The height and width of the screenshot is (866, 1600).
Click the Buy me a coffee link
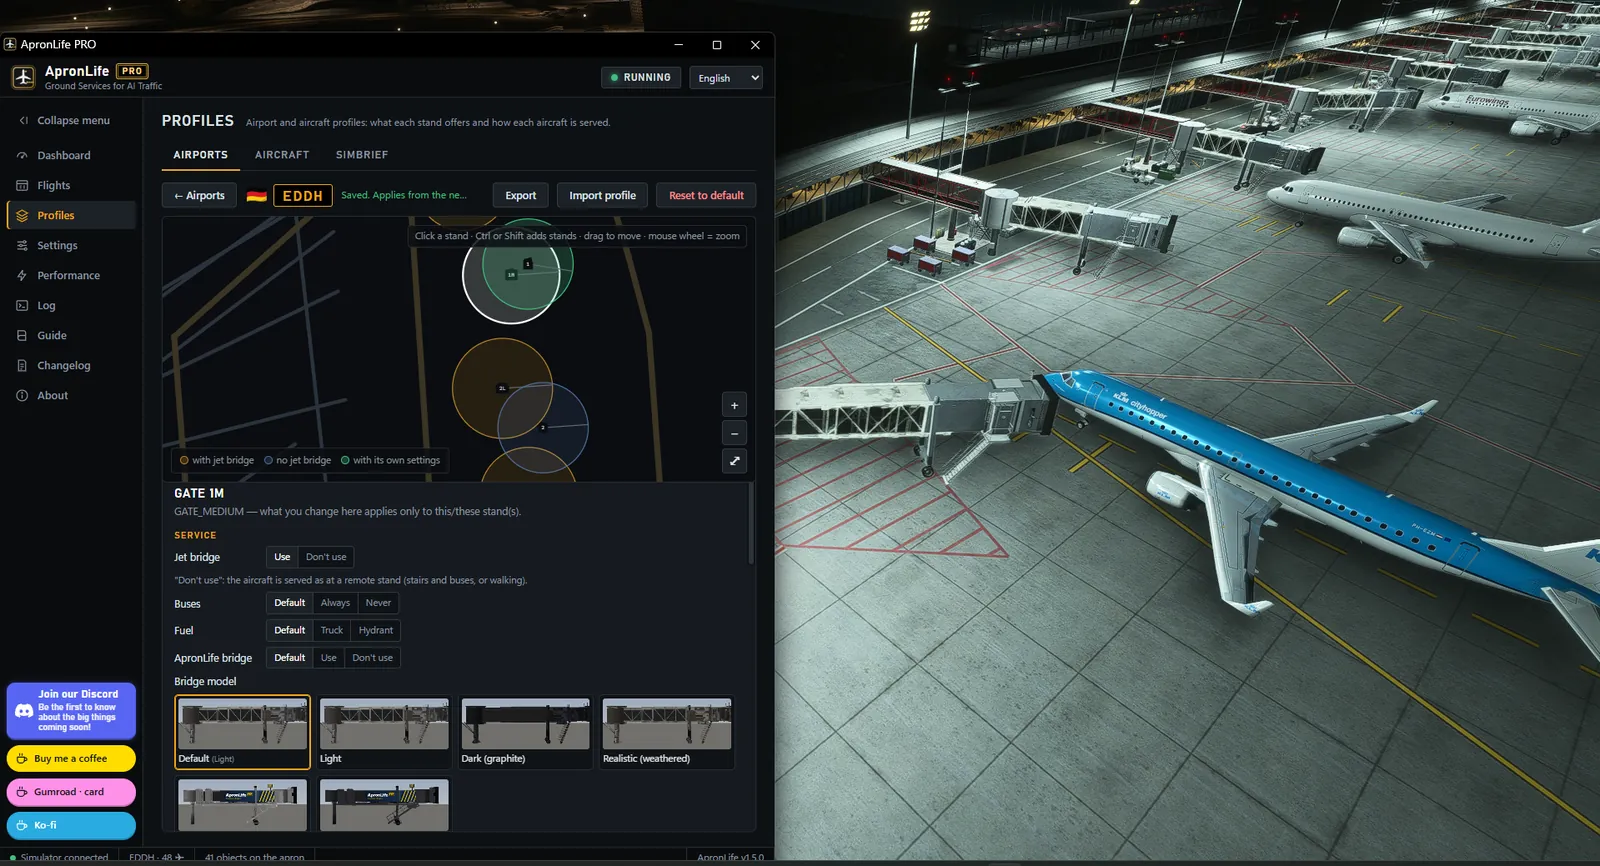coord(71,759)
